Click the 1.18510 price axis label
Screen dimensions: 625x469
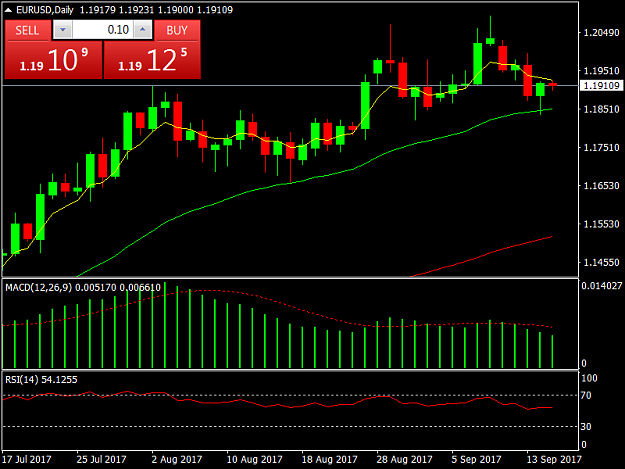(x=601, y=109)
